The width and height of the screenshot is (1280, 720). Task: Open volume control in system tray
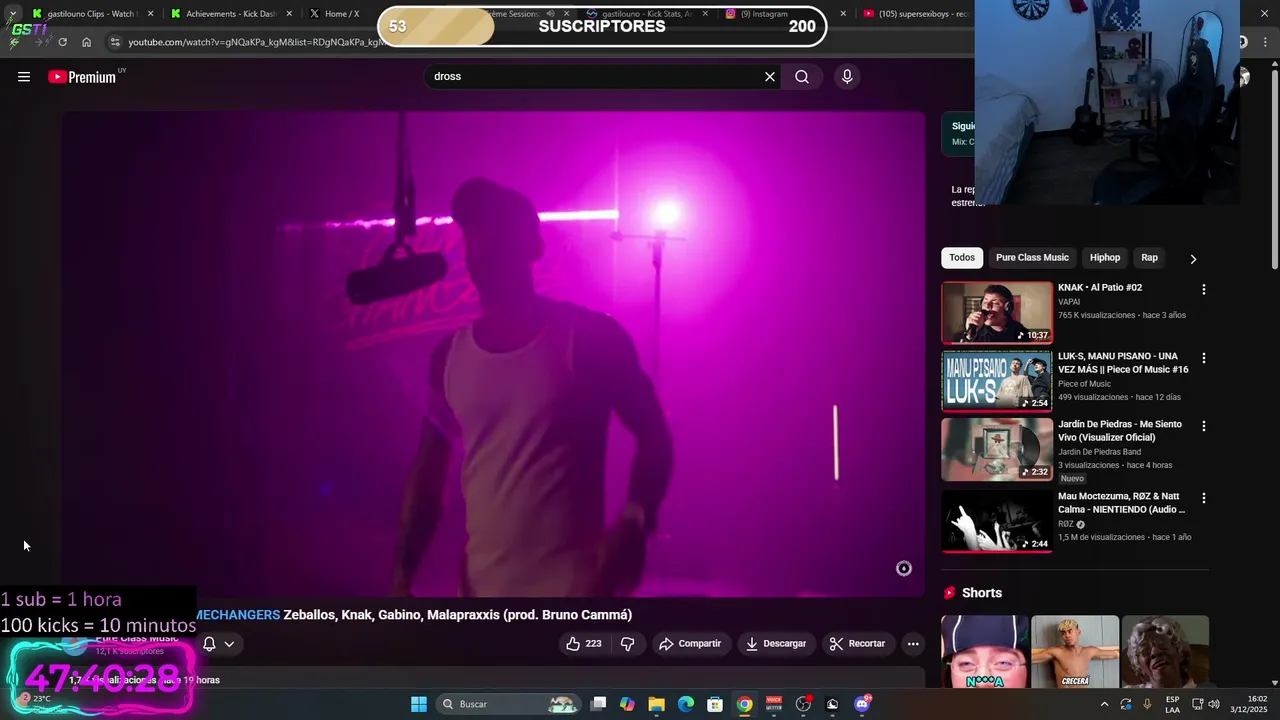(1214, 704)
